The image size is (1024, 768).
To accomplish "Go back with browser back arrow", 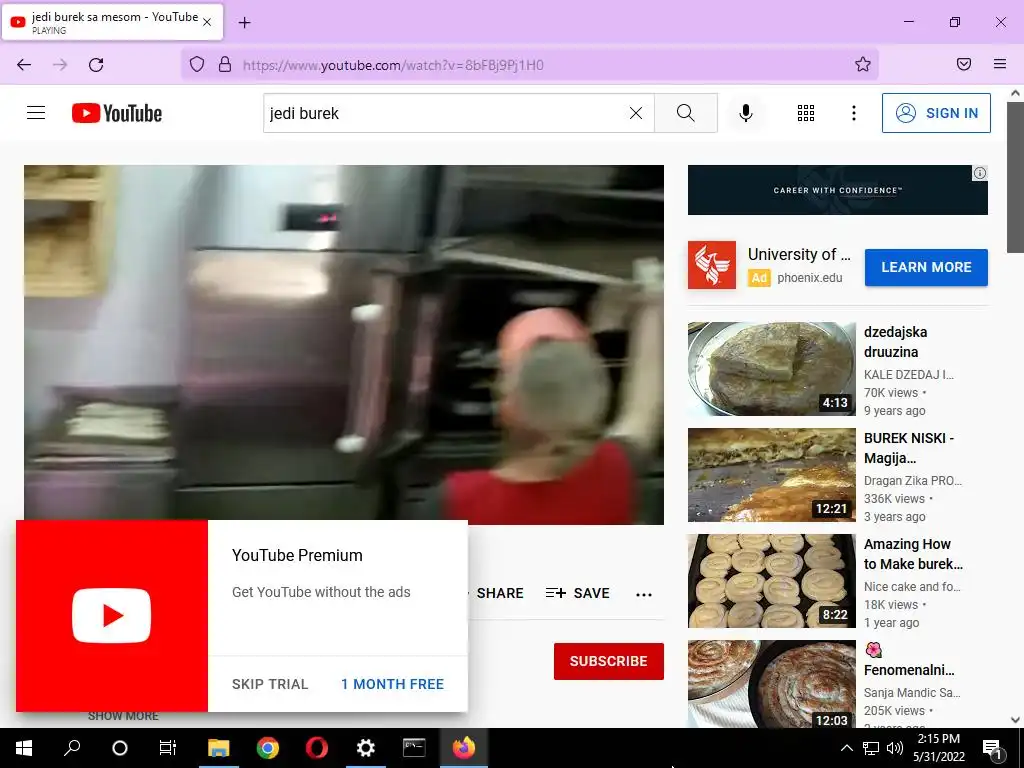I will [24, 65].
